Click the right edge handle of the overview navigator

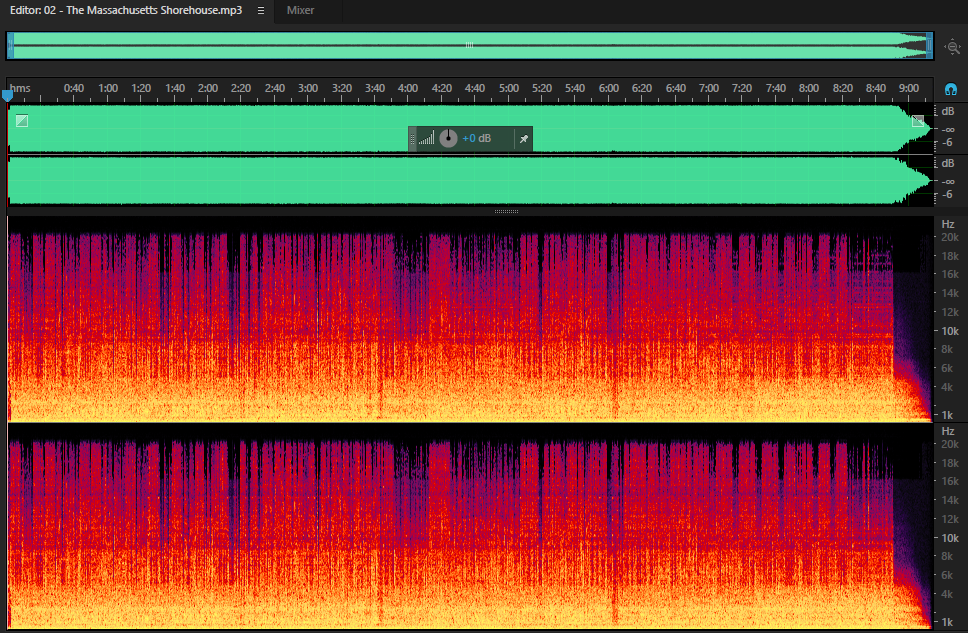[929, 46]
